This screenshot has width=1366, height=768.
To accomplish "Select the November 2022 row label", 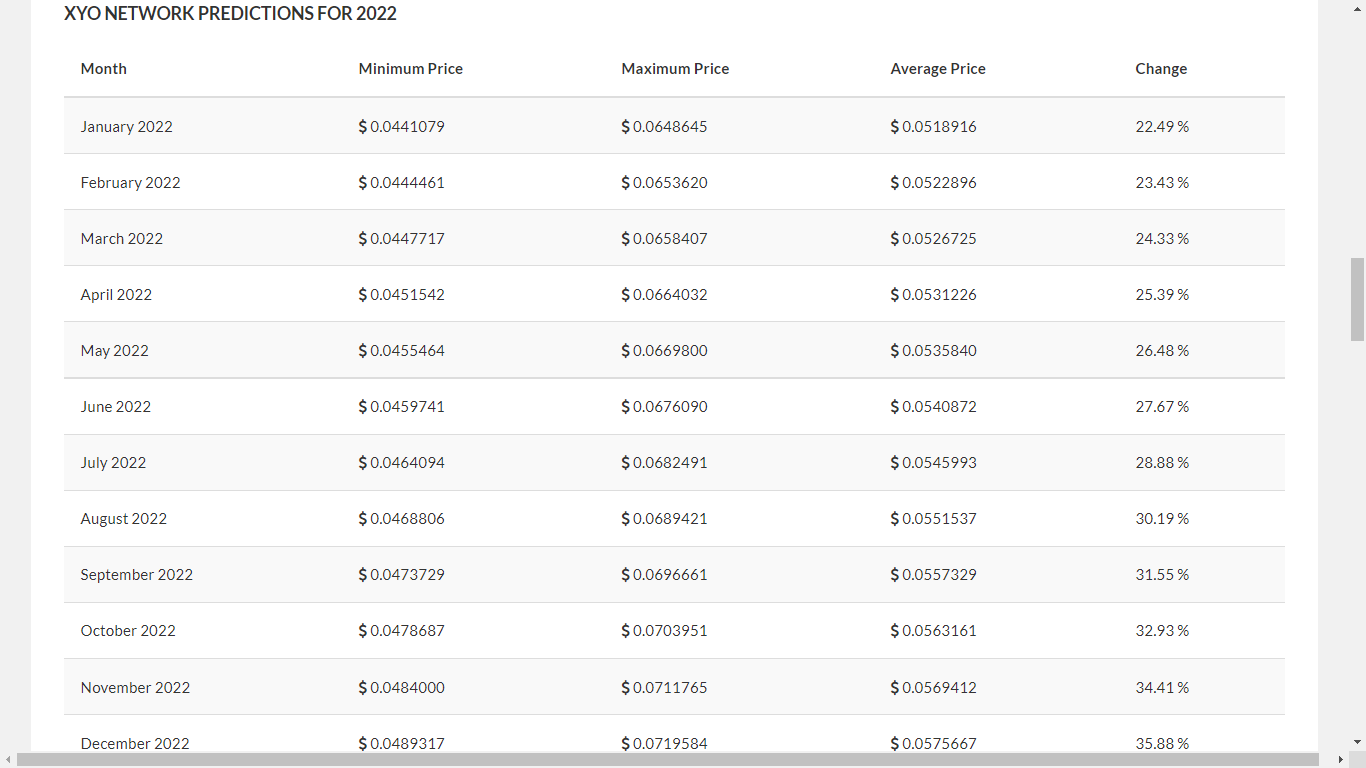I will [135, 688].
